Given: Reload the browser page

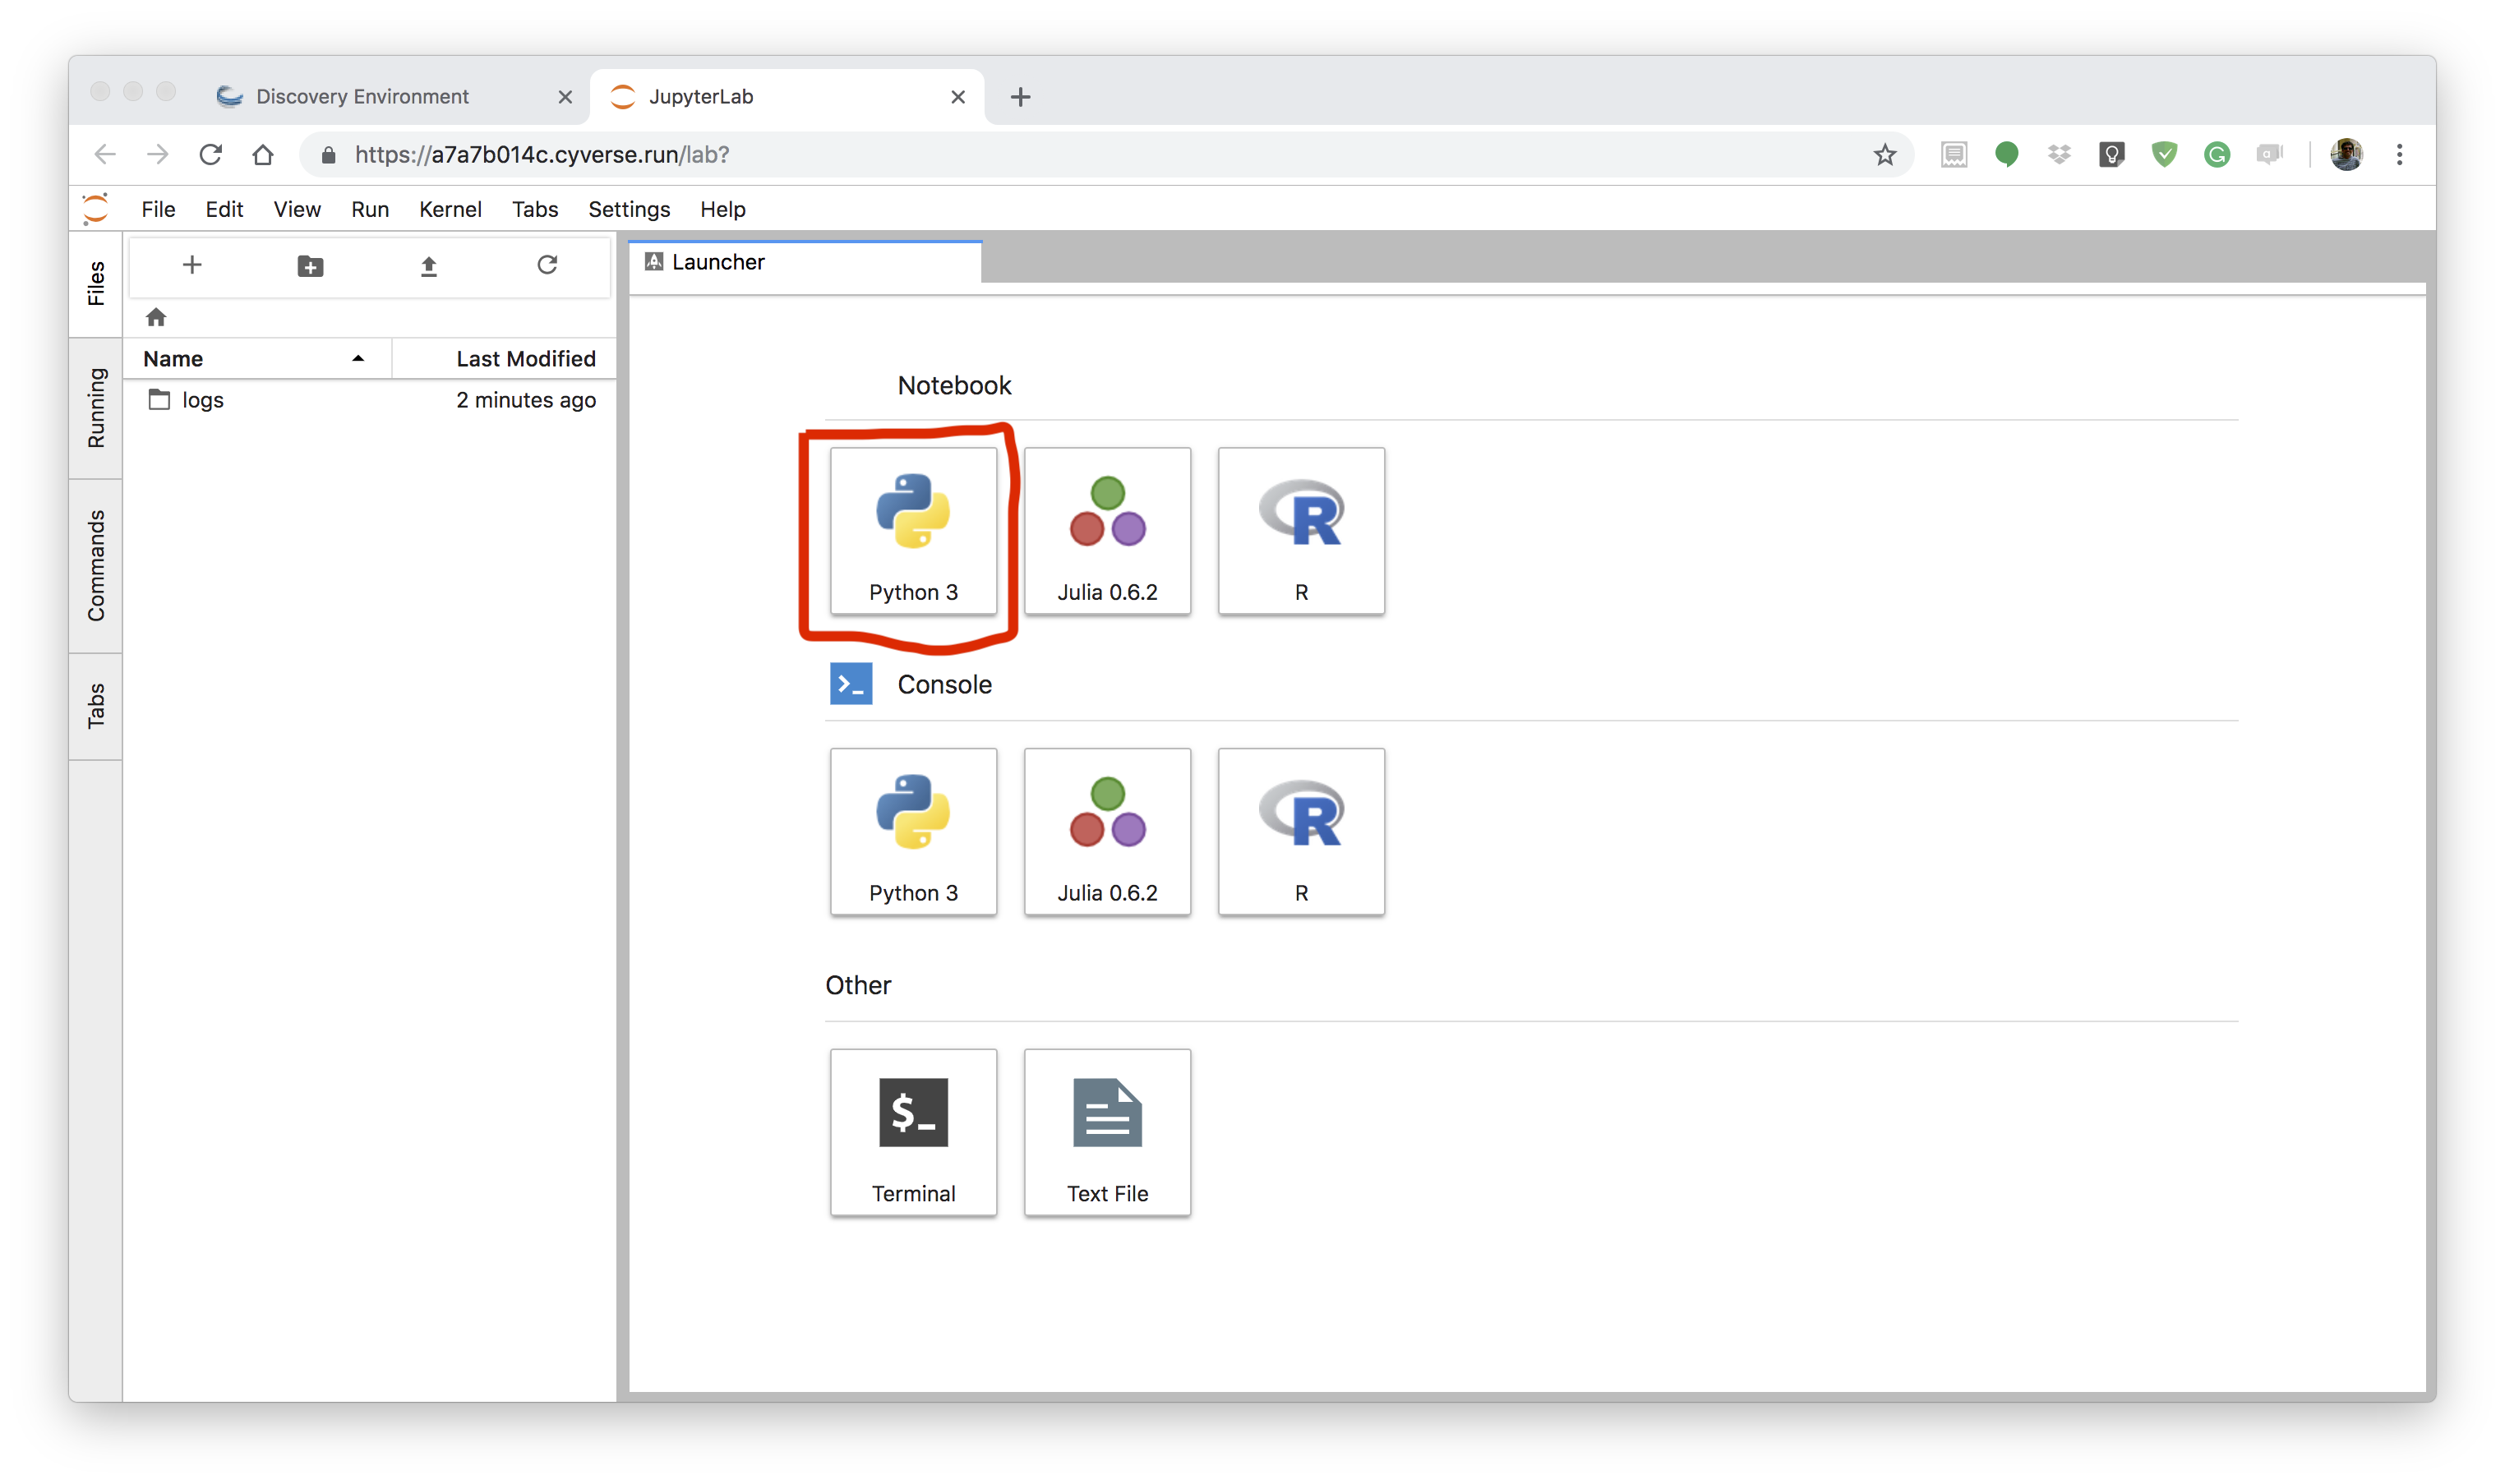Looking at the screenshot, I should (210, 154).
